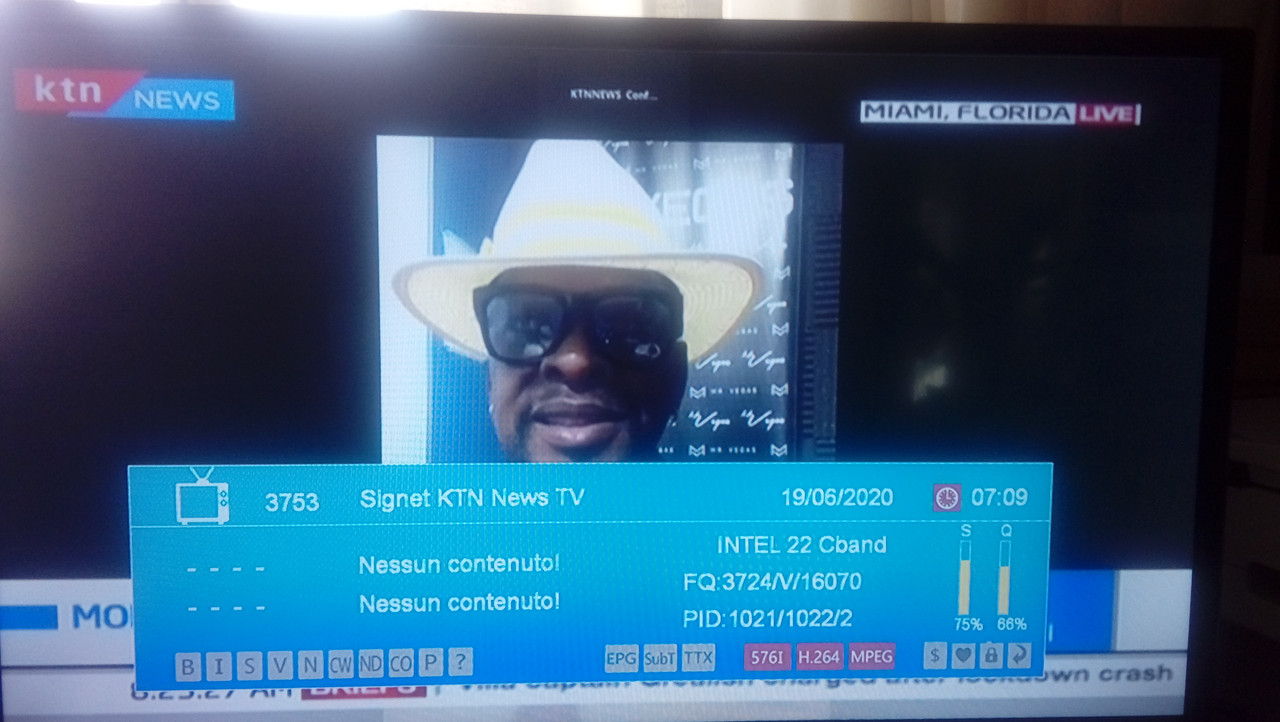Viewport: 1280px width, 722px height.
Task: Click the channel name Signet KTN News TV
Action: point(472,498)
